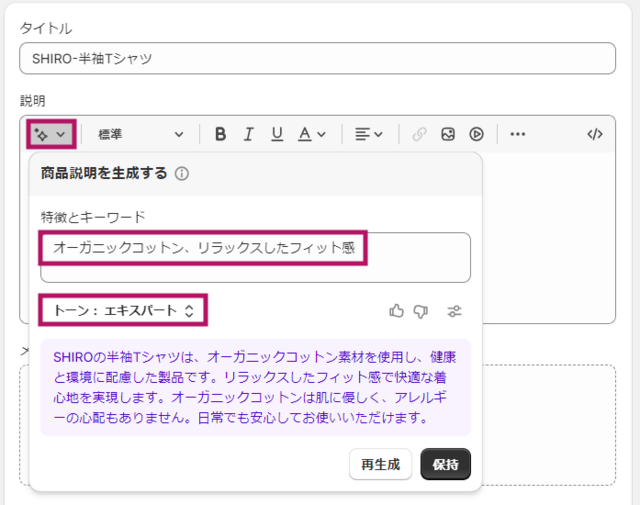Expand the 標準 paragraph style dropdown
640x505 pixels.
[140, 134]
